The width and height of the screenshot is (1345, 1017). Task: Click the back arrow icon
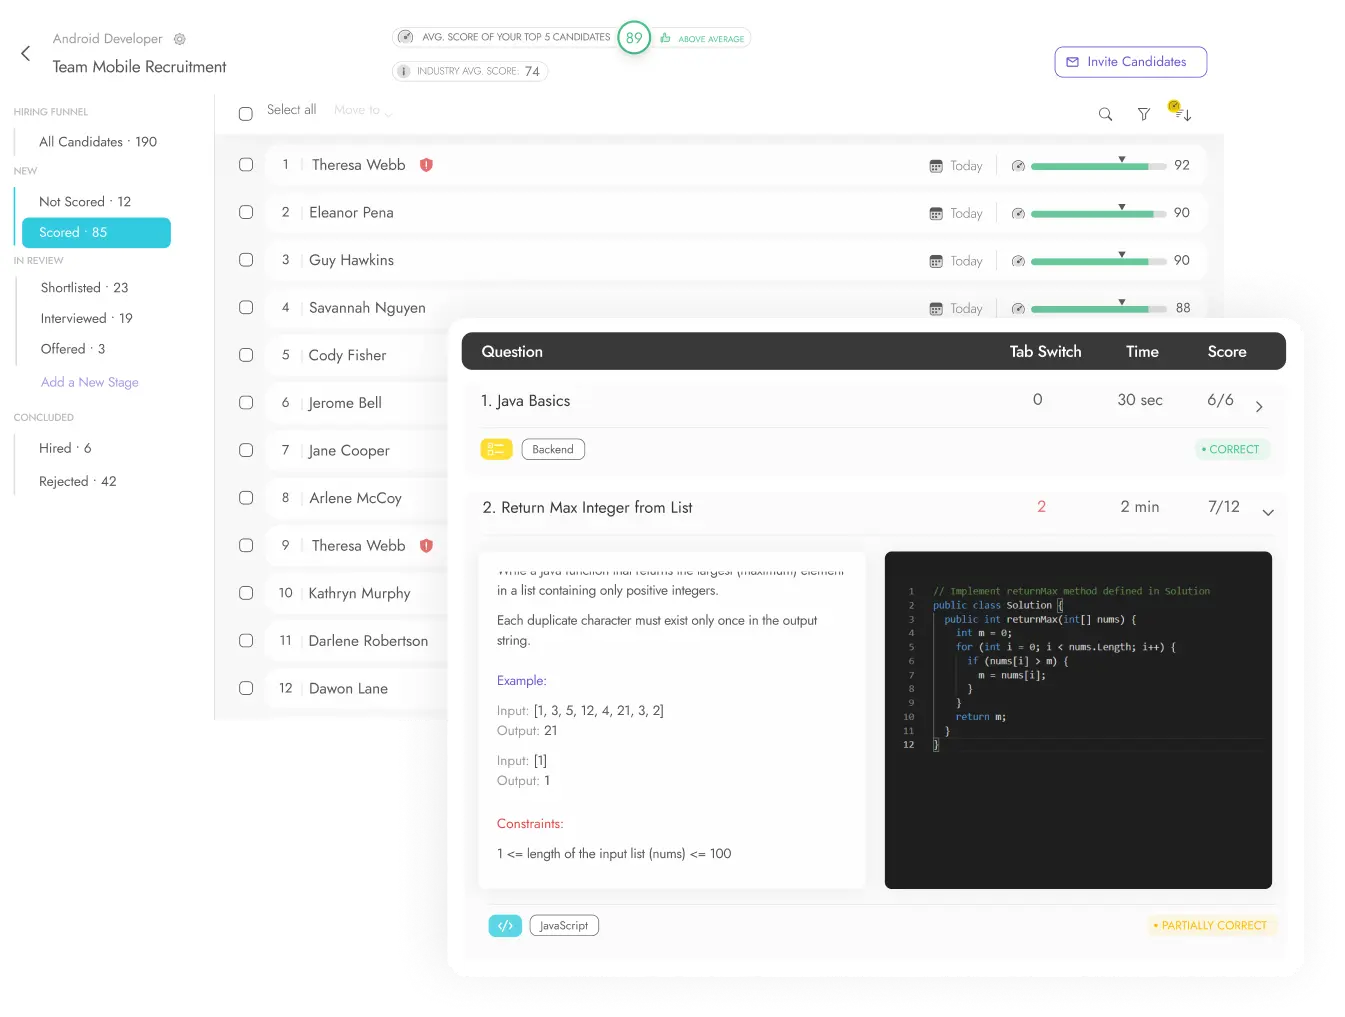[26, 54]
